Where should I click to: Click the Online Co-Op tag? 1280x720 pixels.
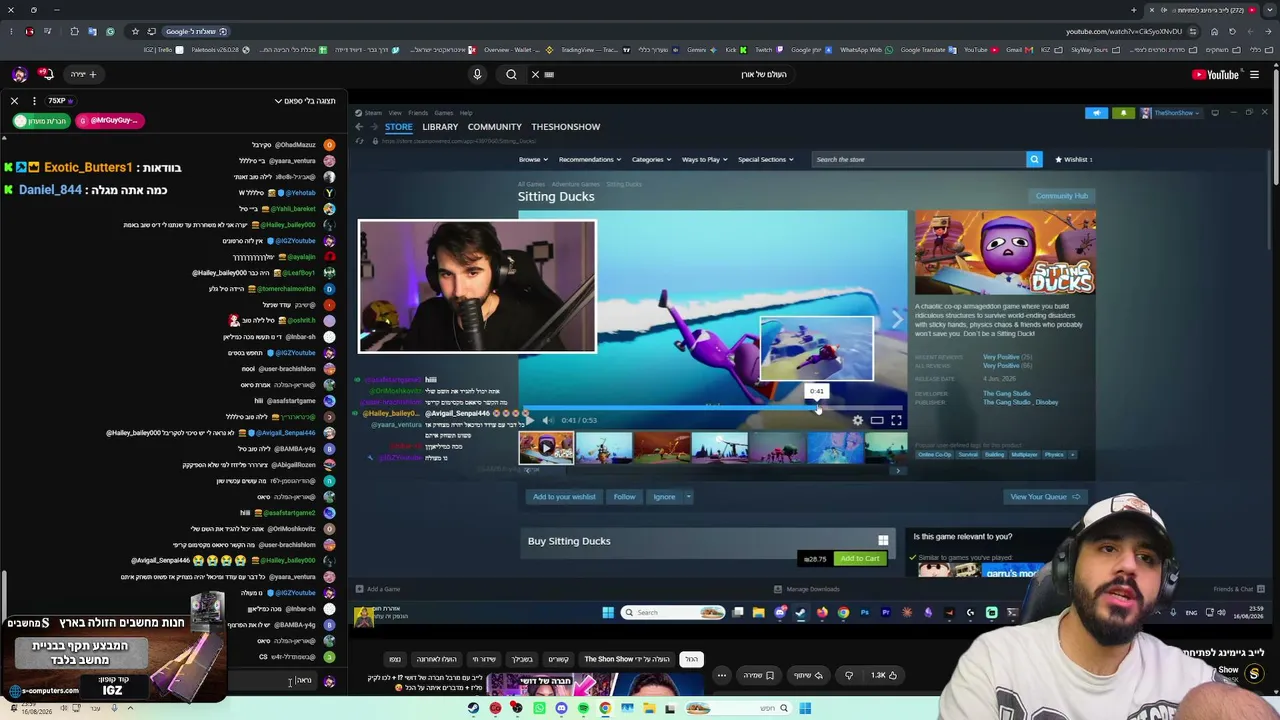pyautogui.click(x=935, y=455)
